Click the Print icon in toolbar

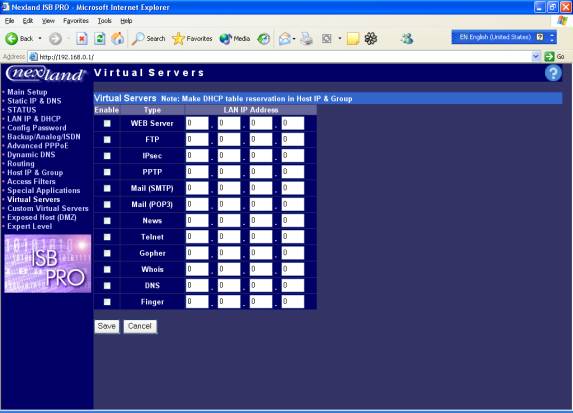click(x=307, y=38)
